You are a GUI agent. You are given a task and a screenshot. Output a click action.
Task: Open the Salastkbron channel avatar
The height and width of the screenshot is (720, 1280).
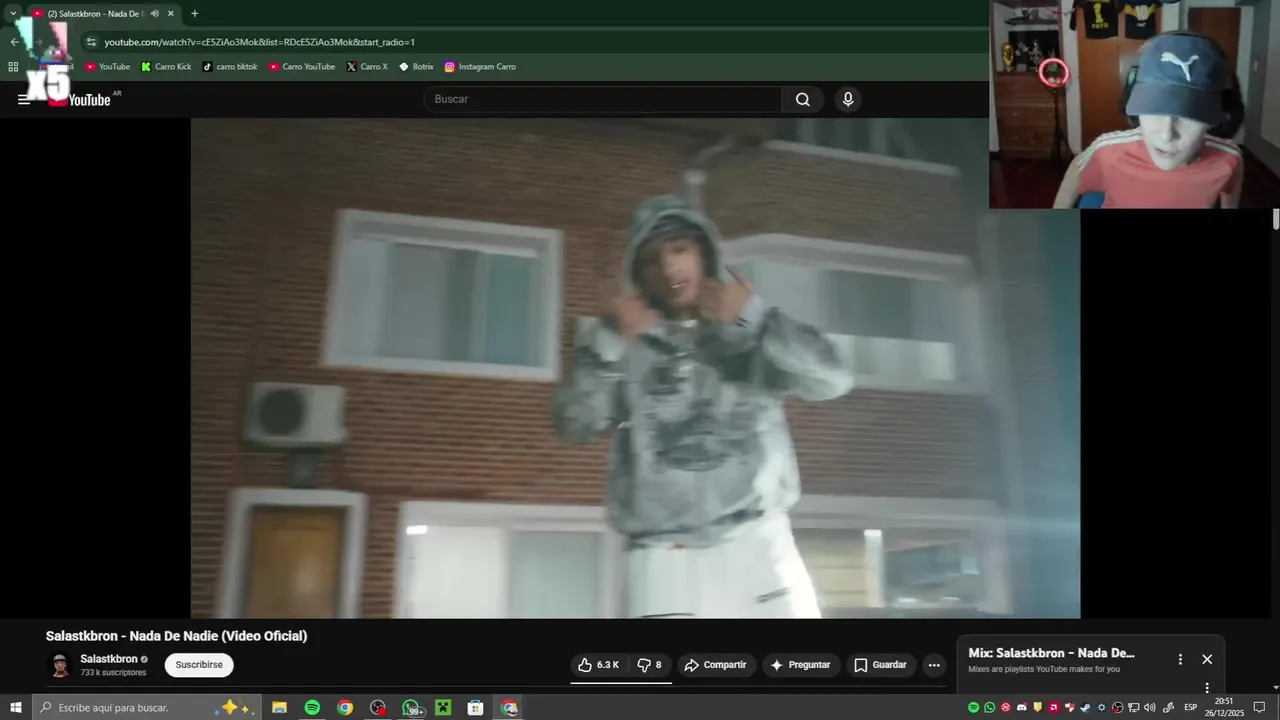tap(60, 665)
